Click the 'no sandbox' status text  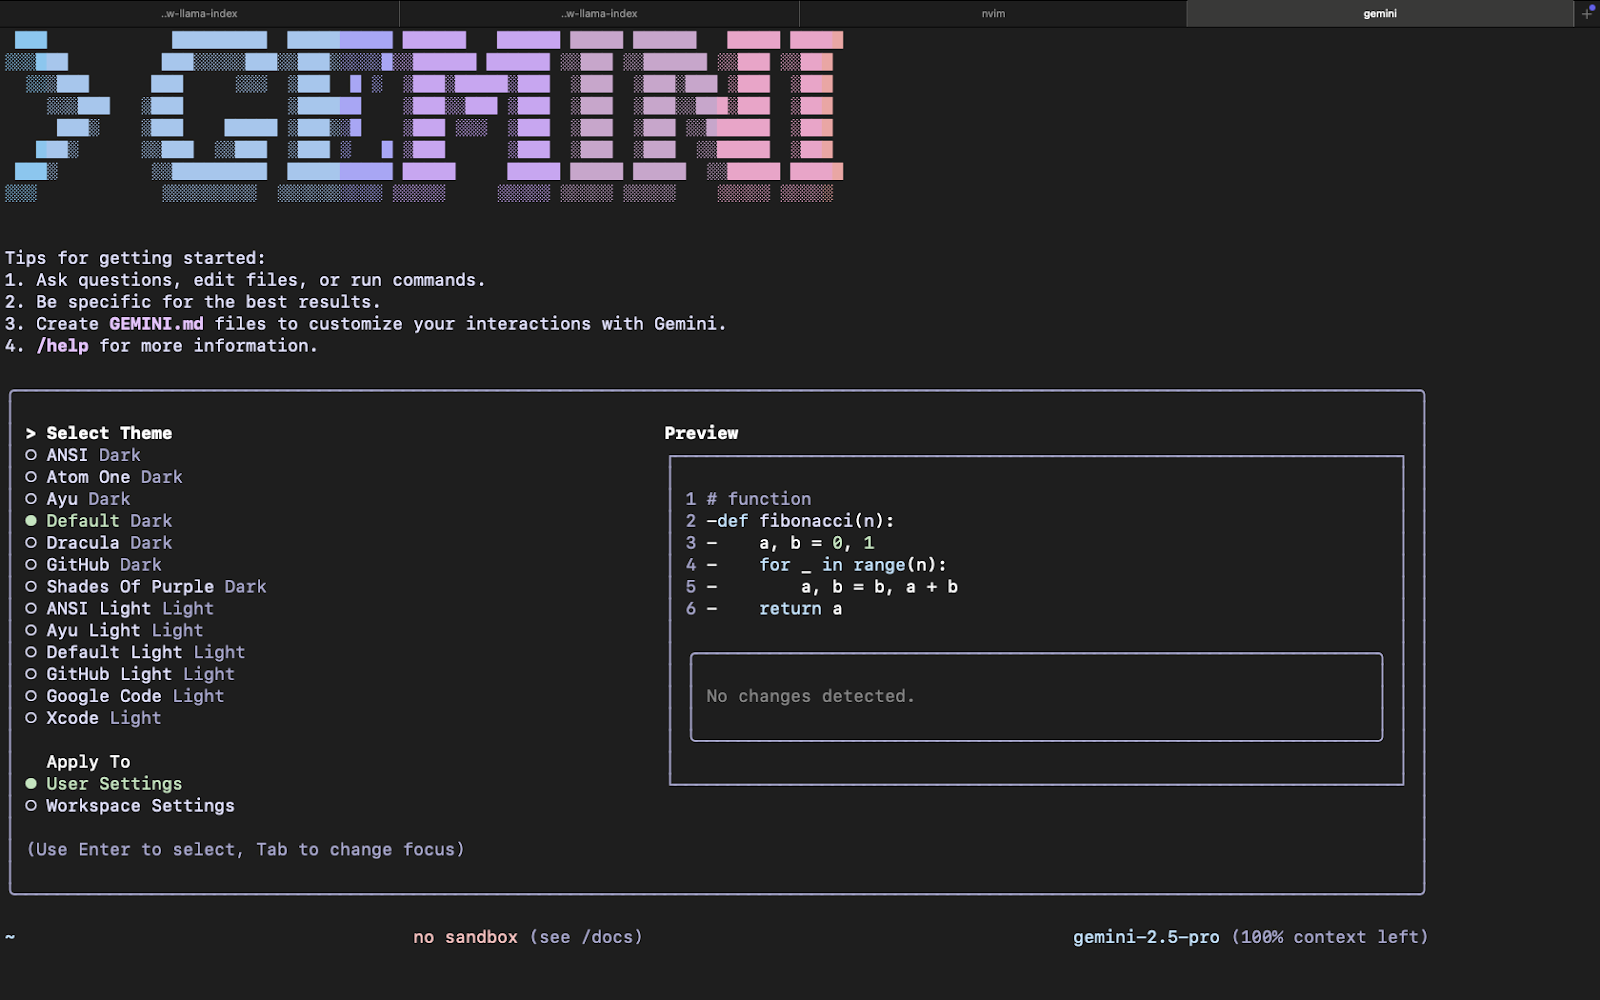pyautogui.click(x=465, y=937)
